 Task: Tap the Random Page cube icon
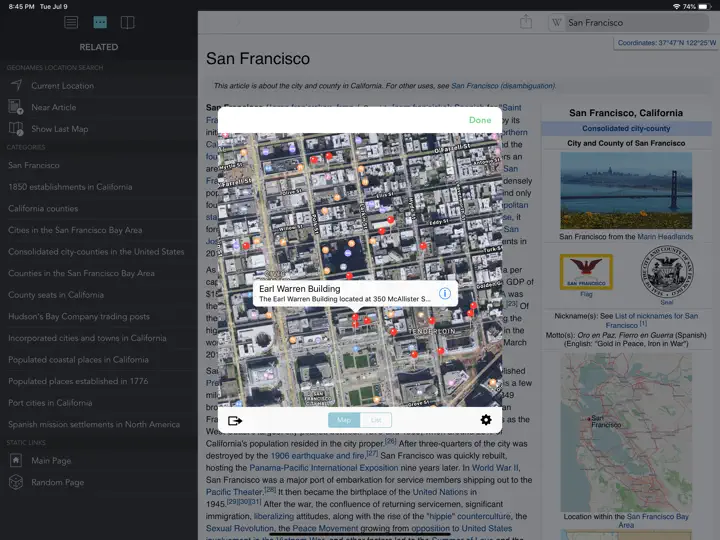(16, 482)
